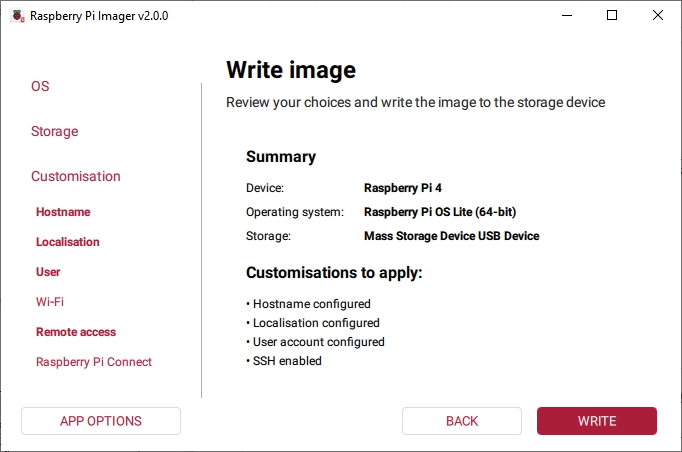Open the Hostname customisation page
The width and height of the screenshot is (682, 452).
(63, 212)
